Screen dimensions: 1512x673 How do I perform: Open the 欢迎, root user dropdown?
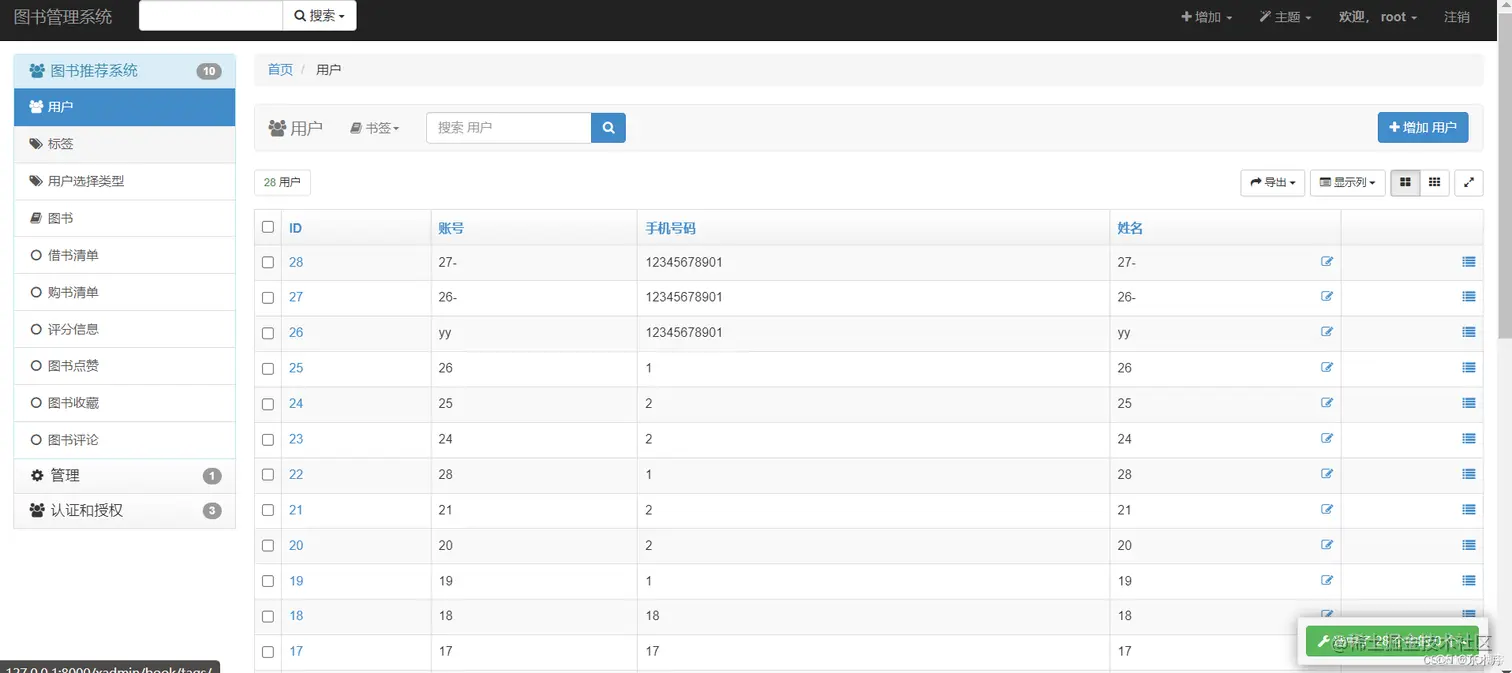(x=1377, y=17)
